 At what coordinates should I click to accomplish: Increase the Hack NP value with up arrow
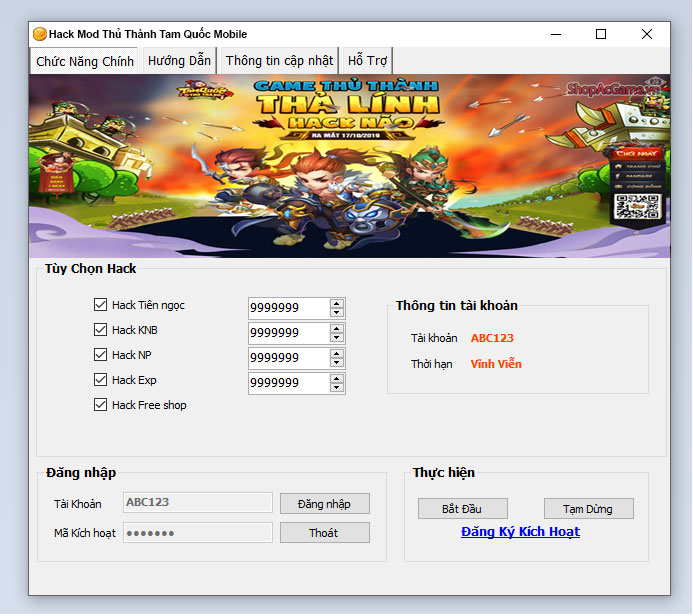(337, 354)
